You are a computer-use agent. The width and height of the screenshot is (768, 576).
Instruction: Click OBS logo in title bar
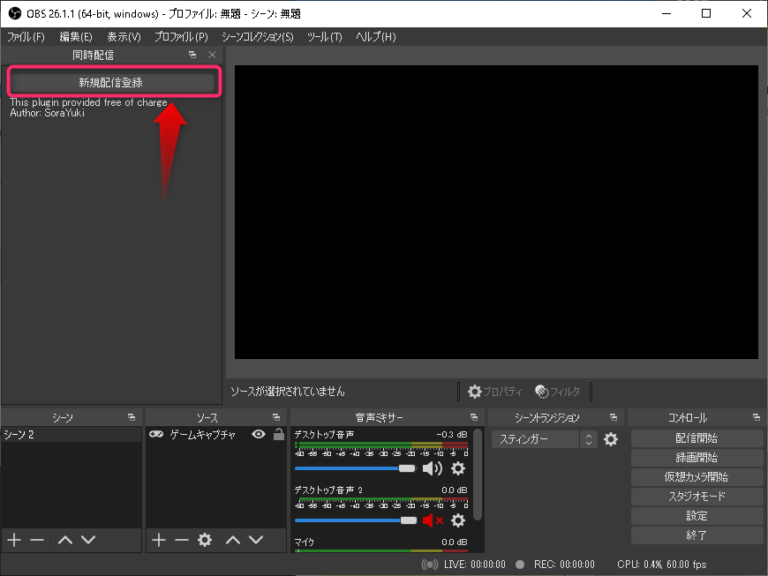click(x=15, y=13)
